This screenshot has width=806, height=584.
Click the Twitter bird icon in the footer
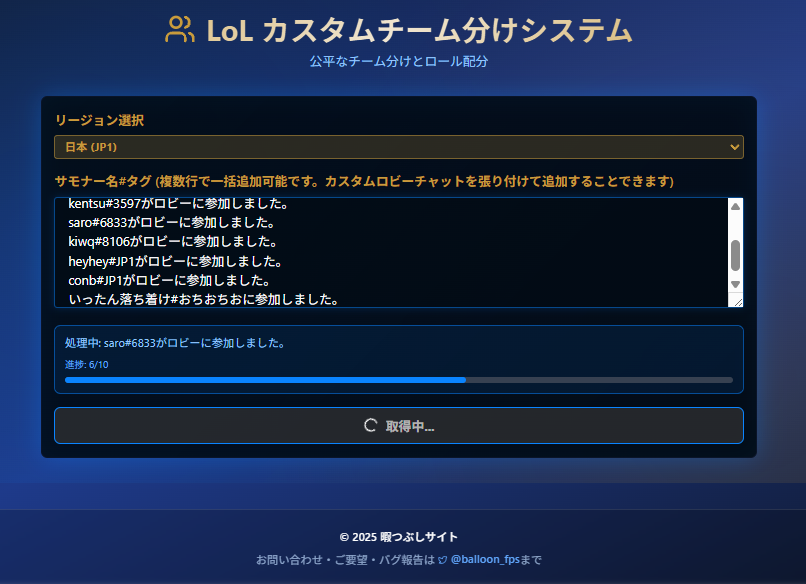[443, 560]
